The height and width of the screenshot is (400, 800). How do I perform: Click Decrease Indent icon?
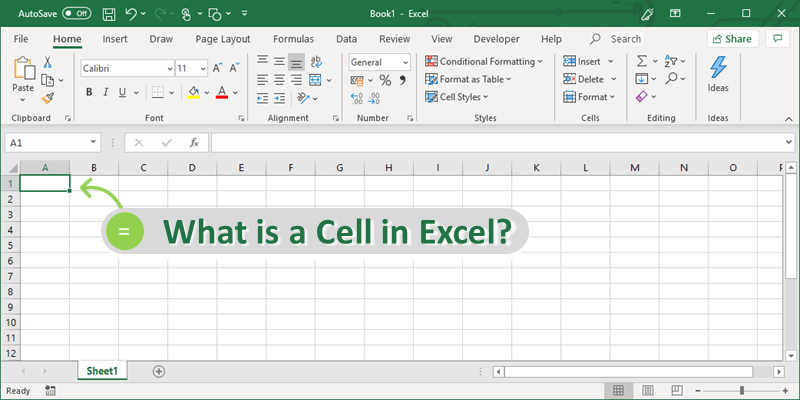tap(262, 97)
